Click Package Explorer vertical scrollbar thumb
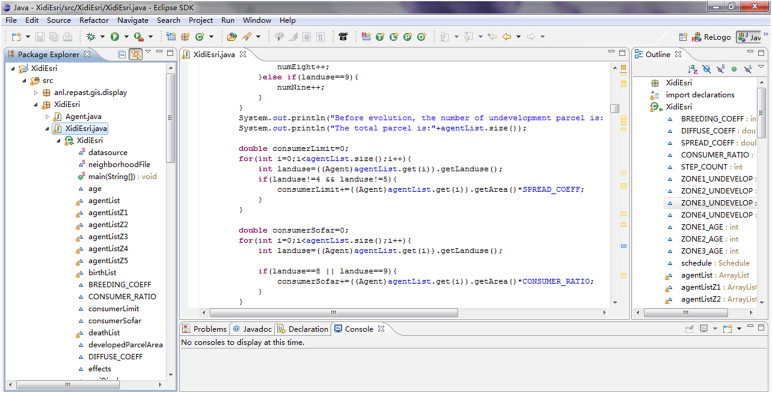772x393 pixels. (170, 118)
